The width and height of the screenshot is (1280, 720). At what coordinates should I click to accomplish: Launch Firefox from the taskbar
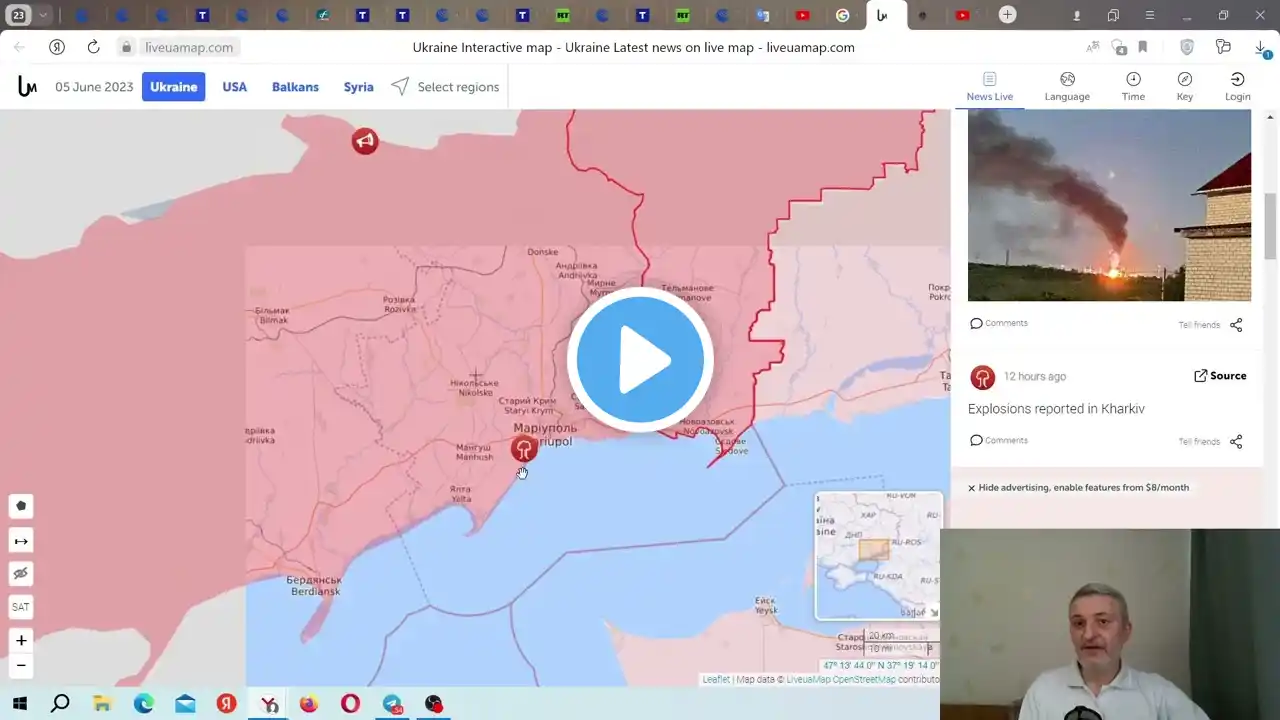pos(308,704)
